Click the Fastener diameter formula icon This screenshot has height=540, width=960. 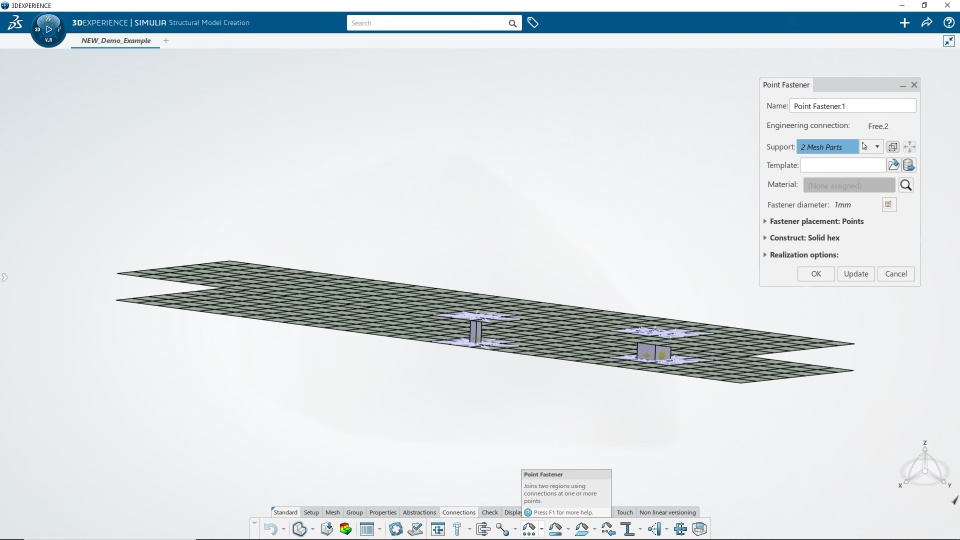[x=889, y=204]
